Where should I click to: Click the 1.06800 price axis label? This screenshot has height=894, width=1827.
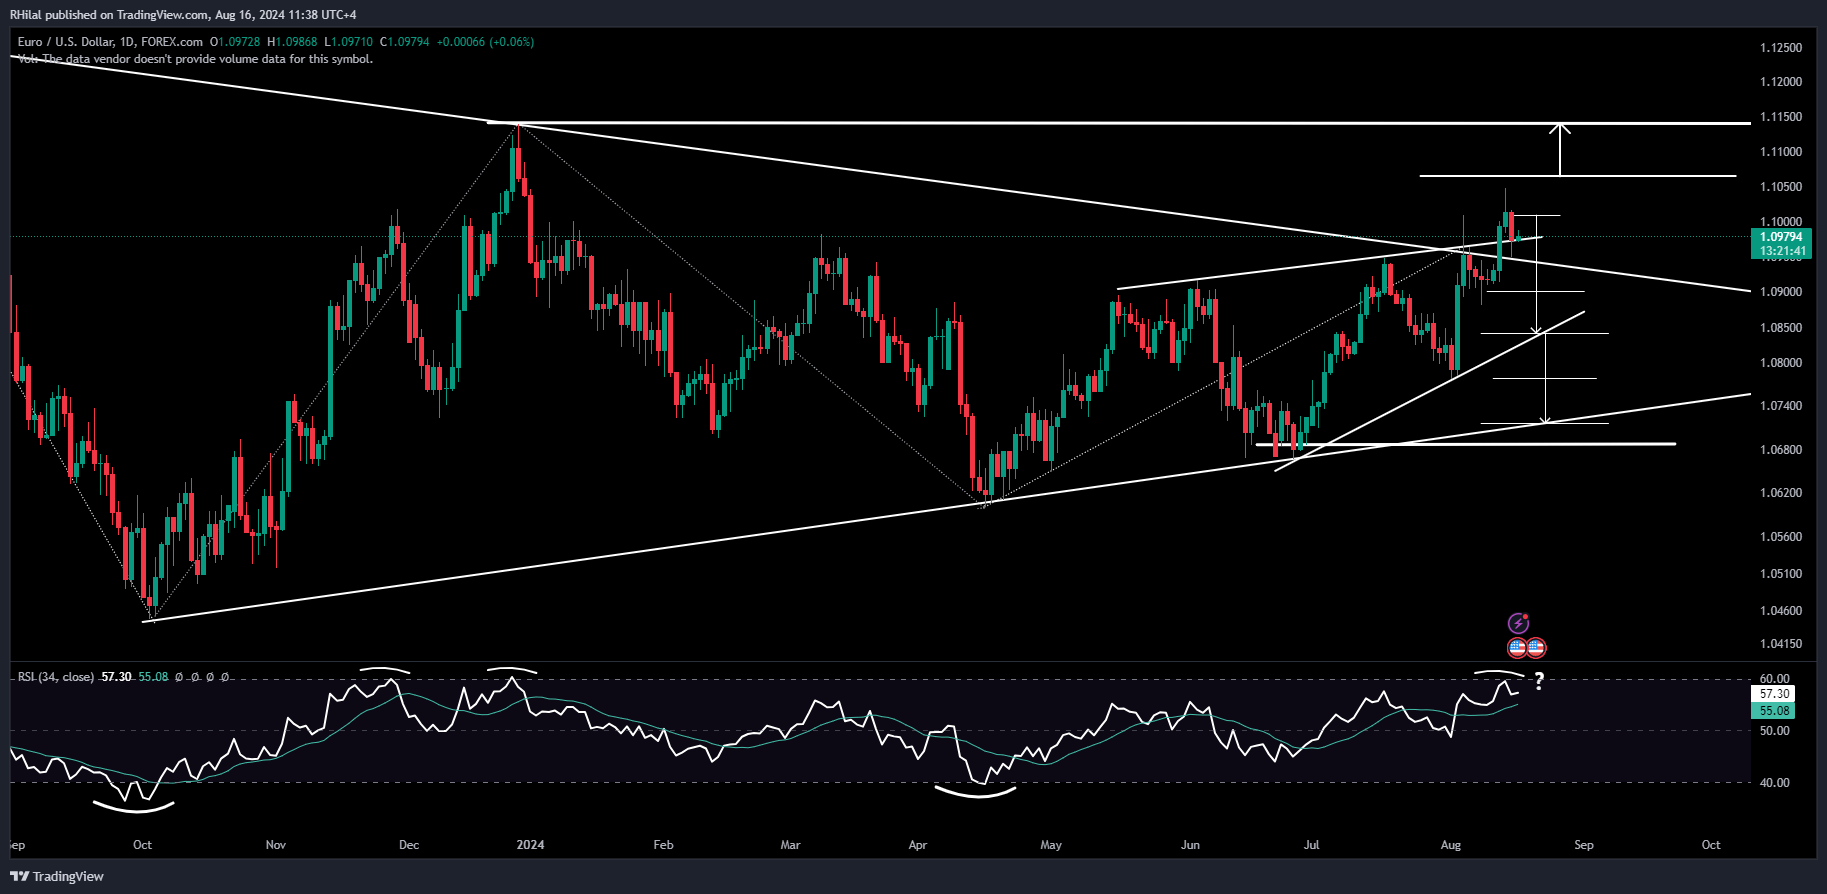click(x=1781, y=450)
